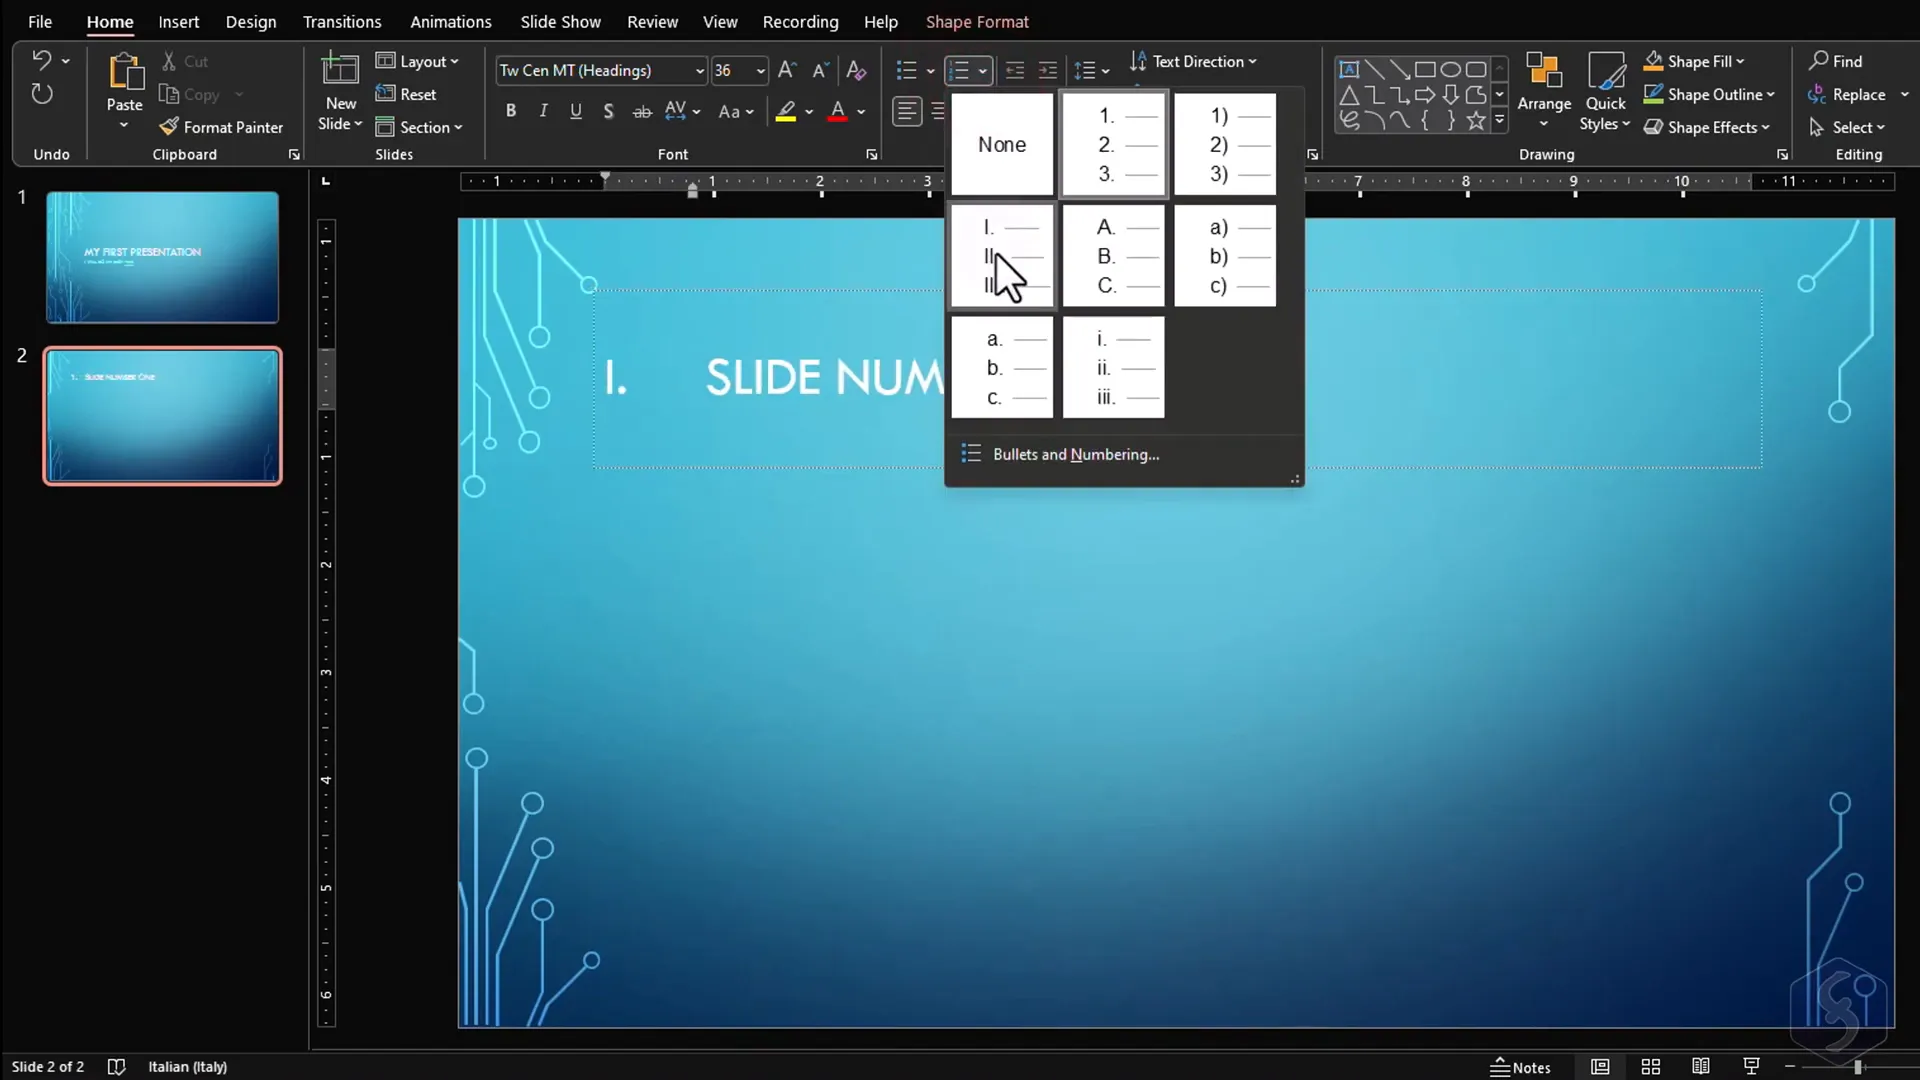This screenshot has height=1080, width=1920.
Task: Apply the yellow text highlight color
Action: coord(786,111)
